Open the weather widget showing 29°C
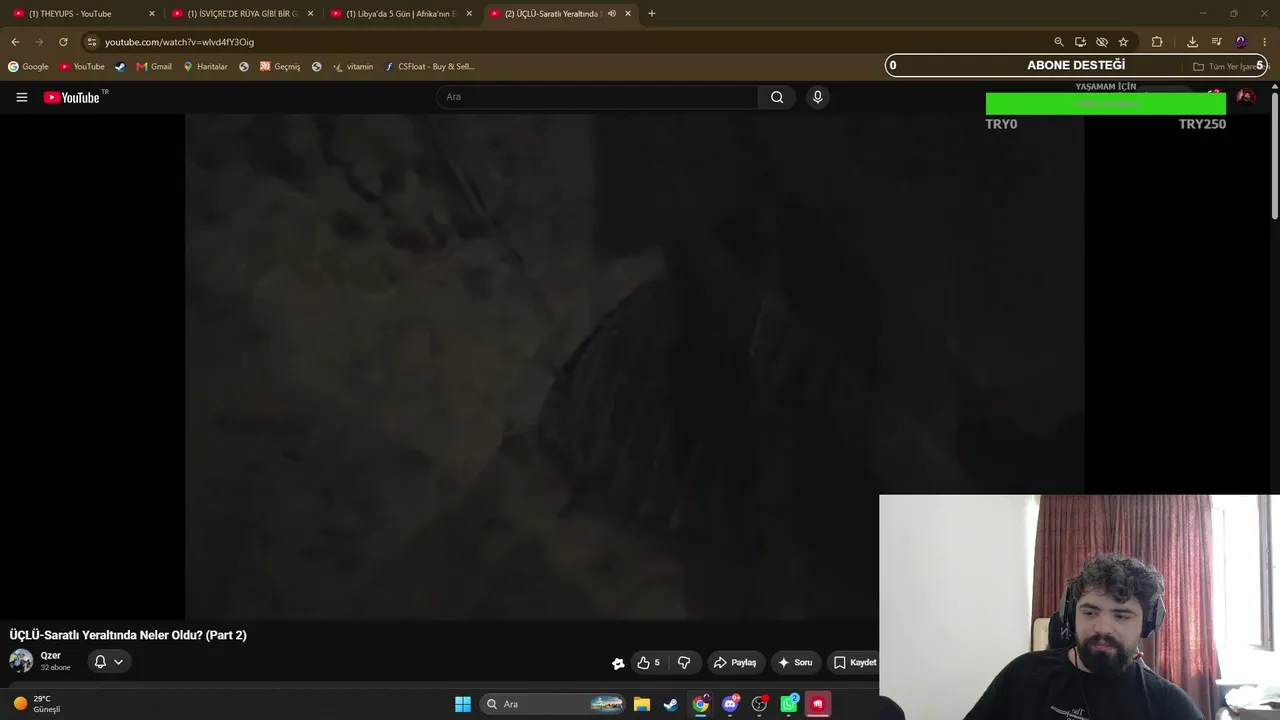Viewport: 1280px width, 720px height. [x=37, y=704]
